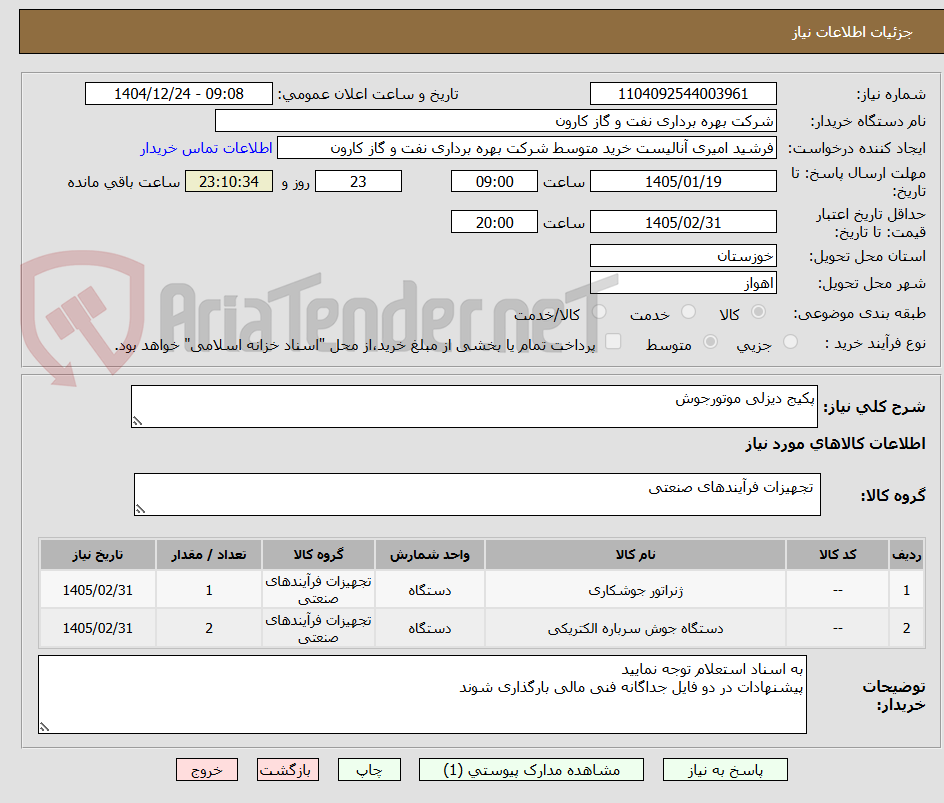
Task: Open مشاهده مدارک پیوستی (1) button
Action: click(x=532, y=770)
